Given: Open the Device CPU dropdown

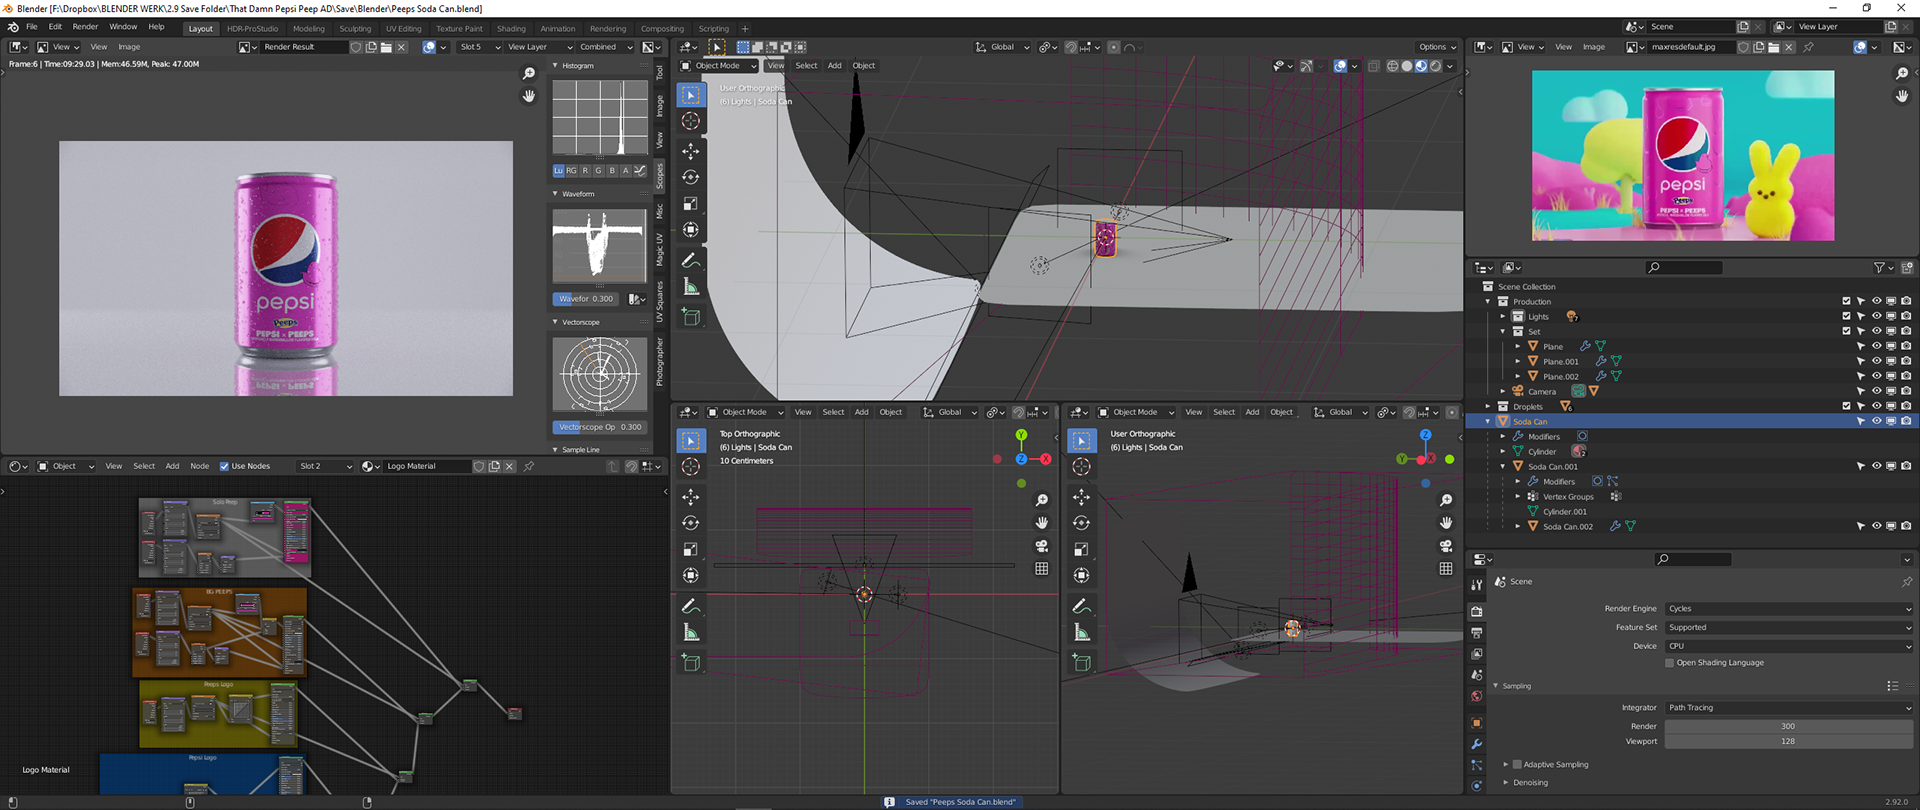Looking at the screenshot, I should coord(1789,646).
